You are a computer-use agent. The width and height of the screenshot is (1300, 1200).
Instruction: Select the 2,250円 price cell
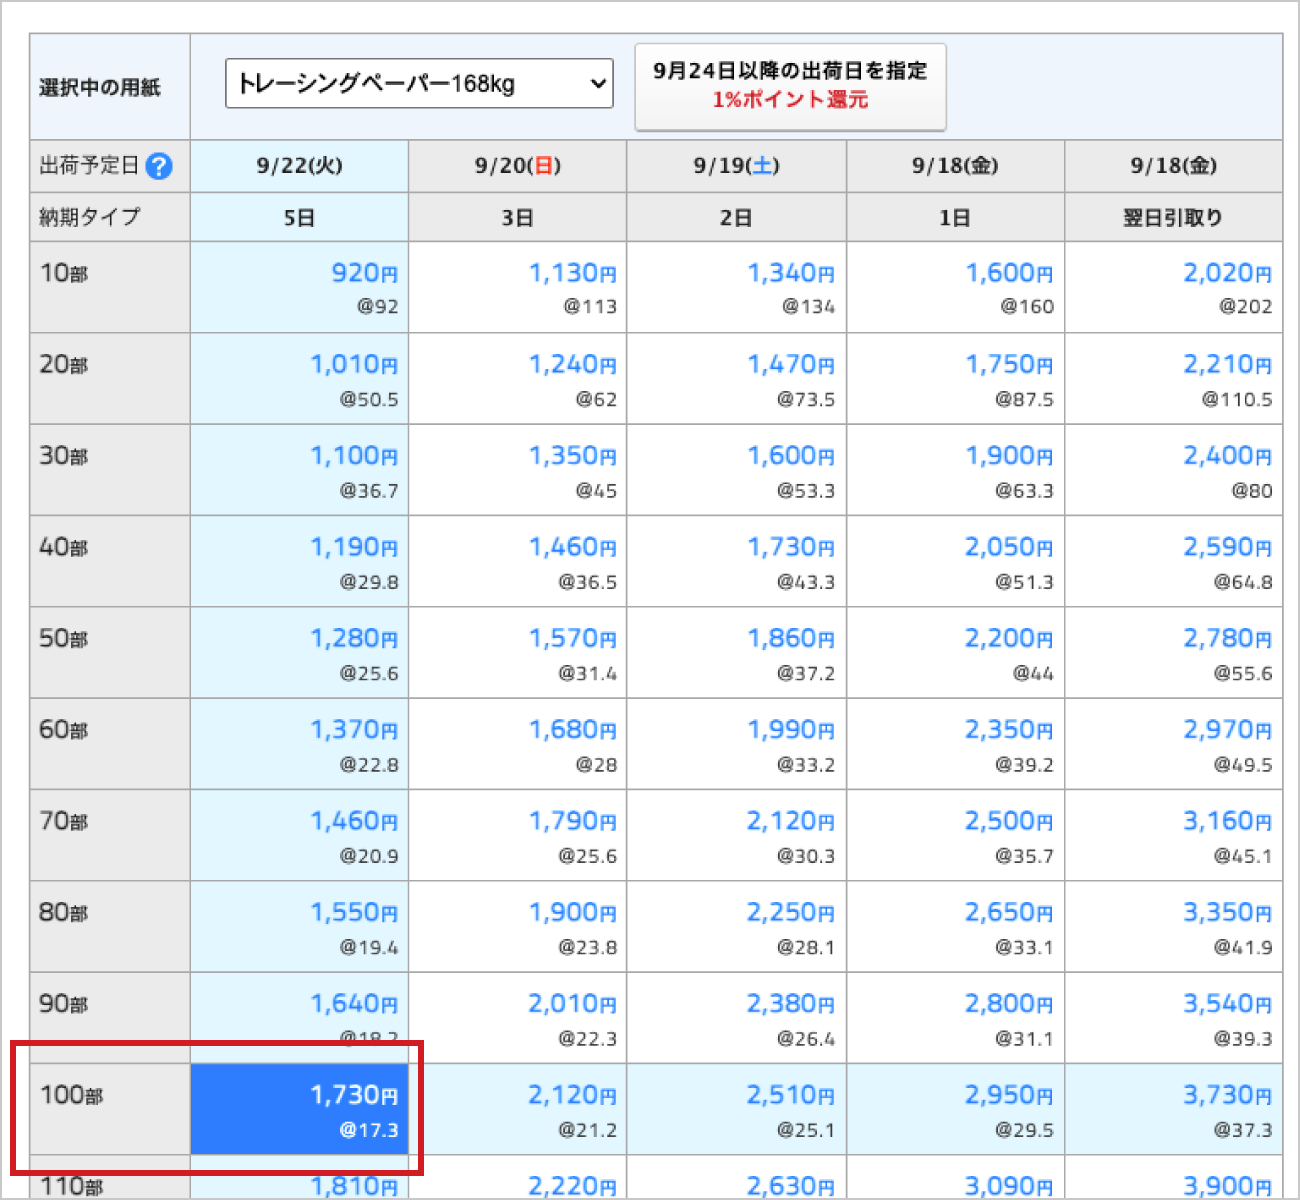[x=737, y=926]
